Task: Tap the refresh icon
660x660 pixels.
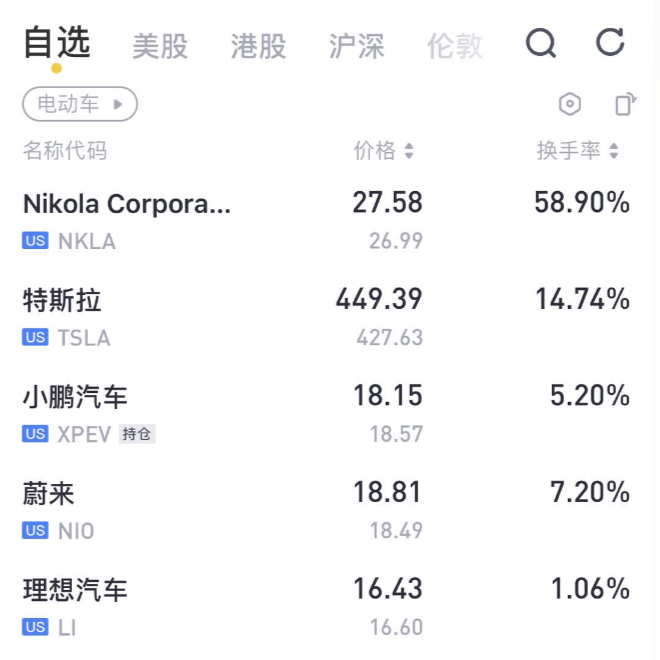Action: (610, 43)
